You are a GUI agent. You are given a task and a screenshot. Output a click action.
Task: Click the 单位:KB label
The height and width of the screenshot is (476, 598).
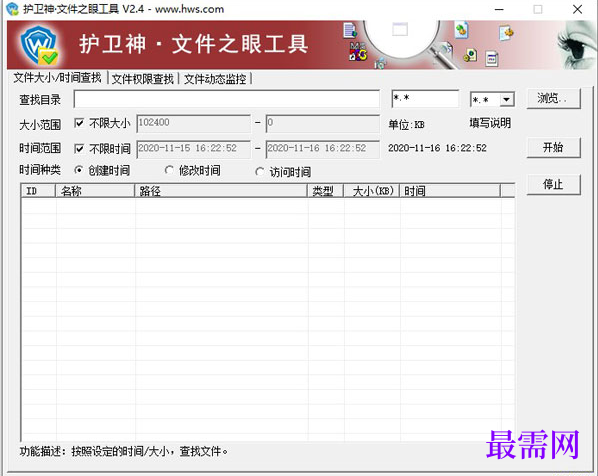[406, 125]
